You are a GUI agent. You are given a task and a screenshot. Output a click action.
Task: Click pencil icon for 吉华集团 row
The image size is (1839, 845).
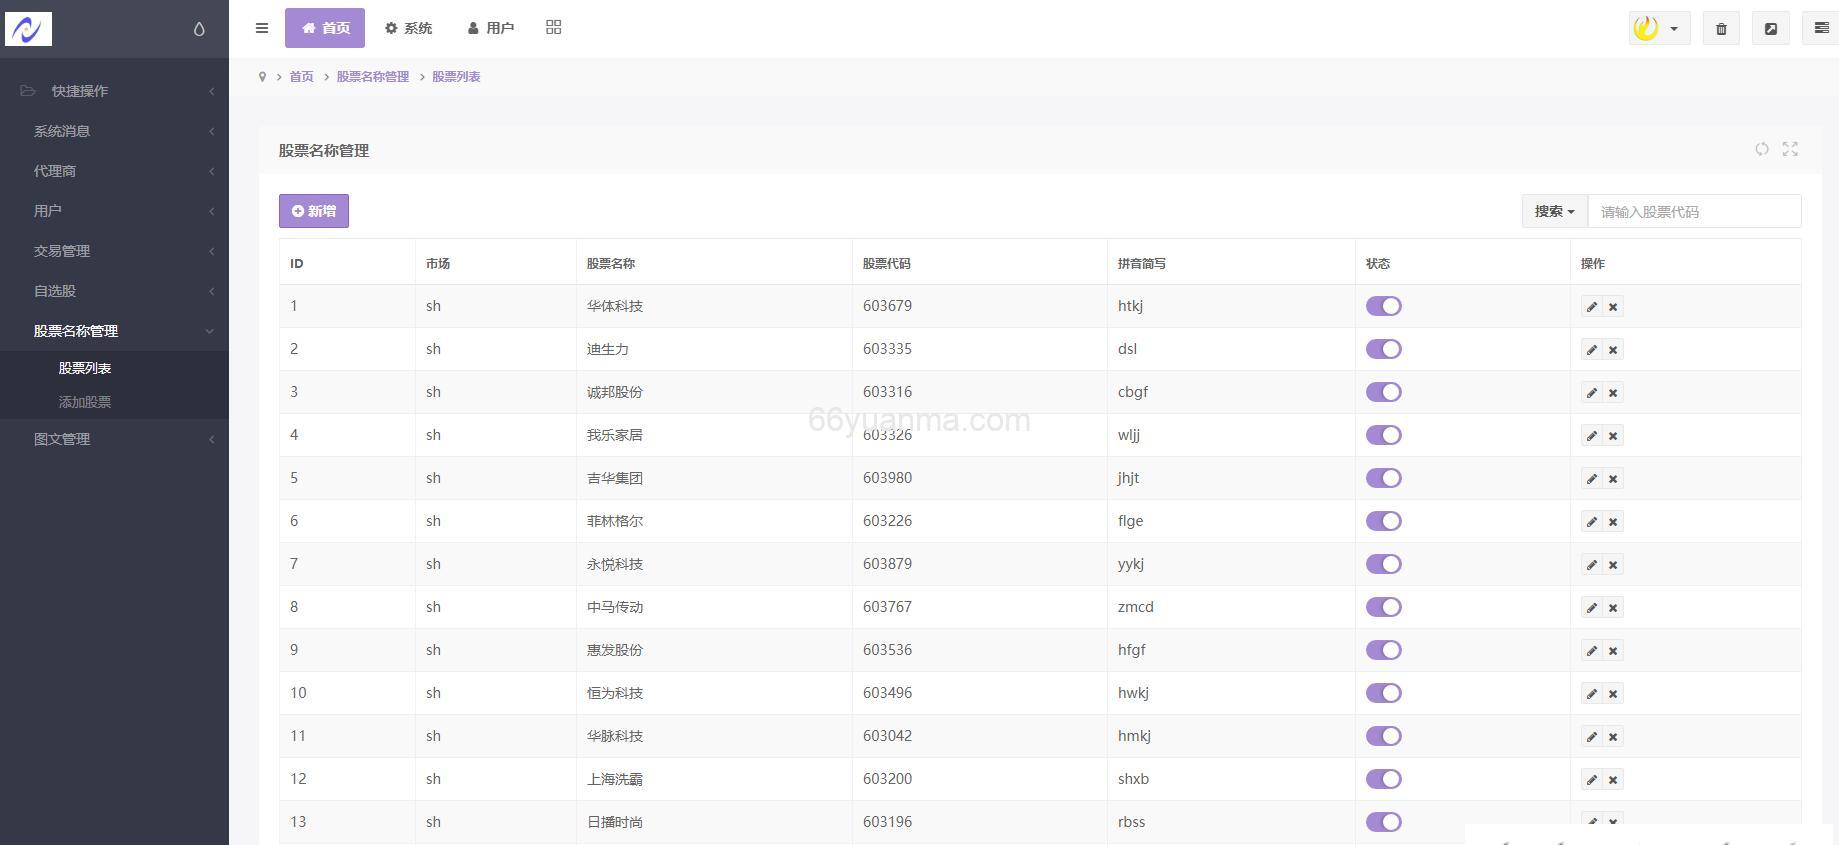coord(1591,479)
